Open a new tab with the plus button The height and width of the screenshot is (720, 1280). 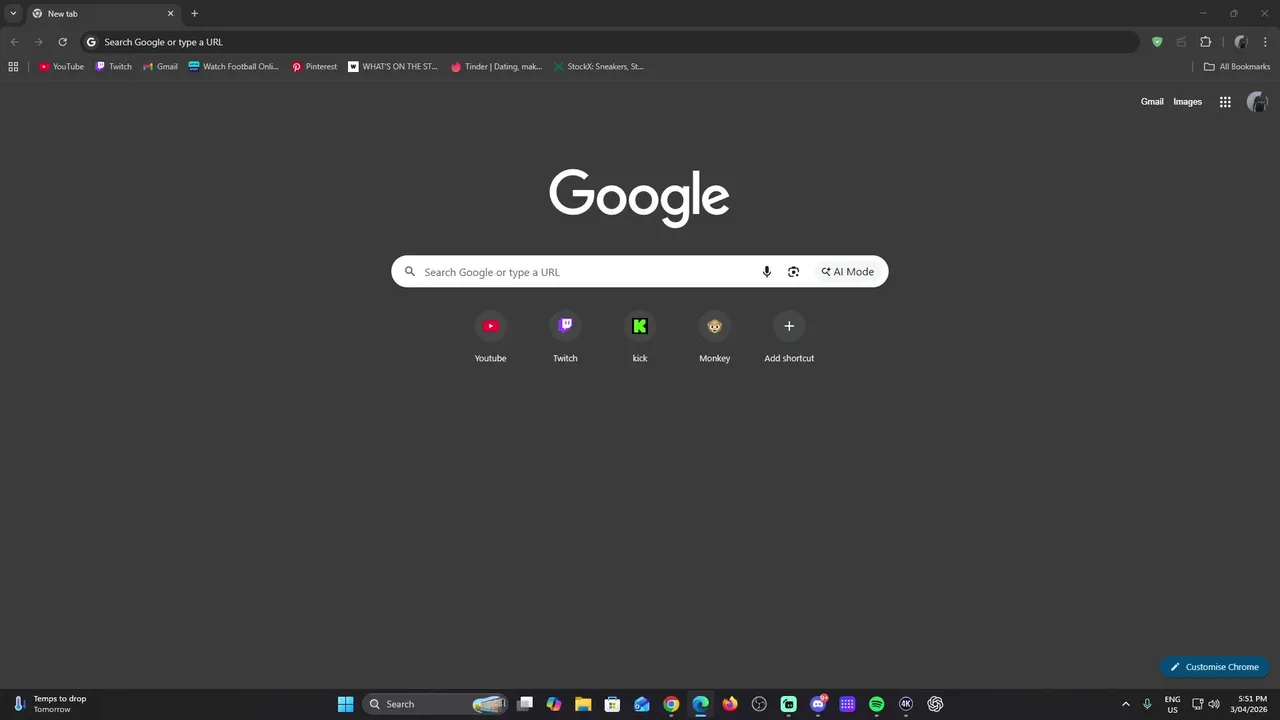(194, 13)
